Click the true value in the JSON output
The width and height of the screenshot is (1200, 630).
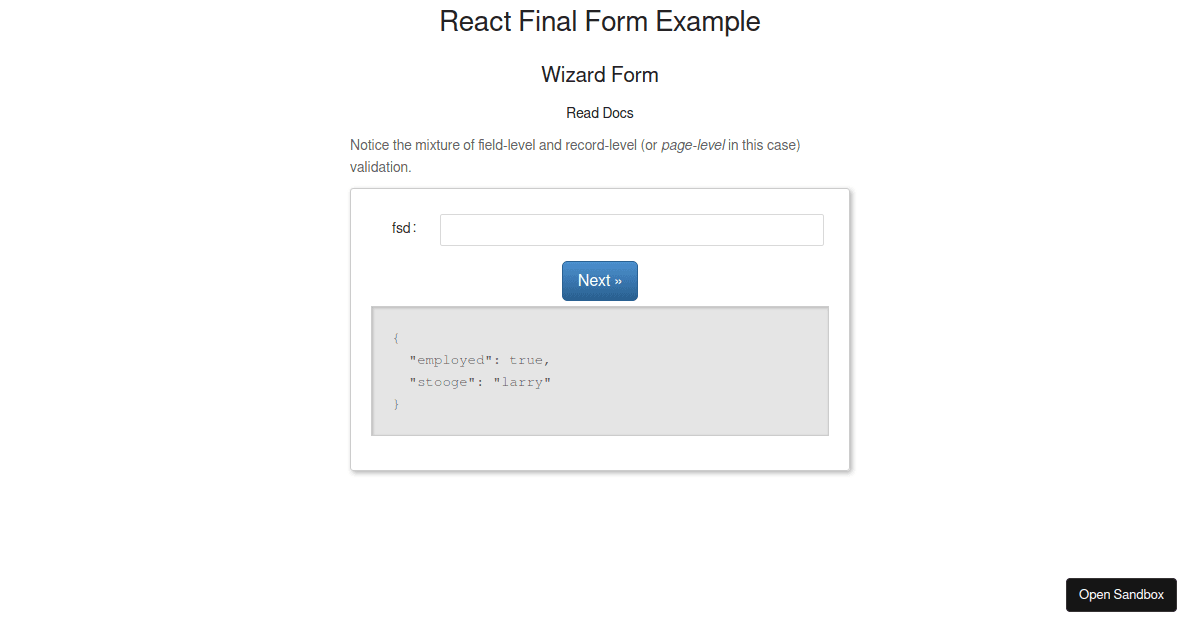tap(526, 360)
